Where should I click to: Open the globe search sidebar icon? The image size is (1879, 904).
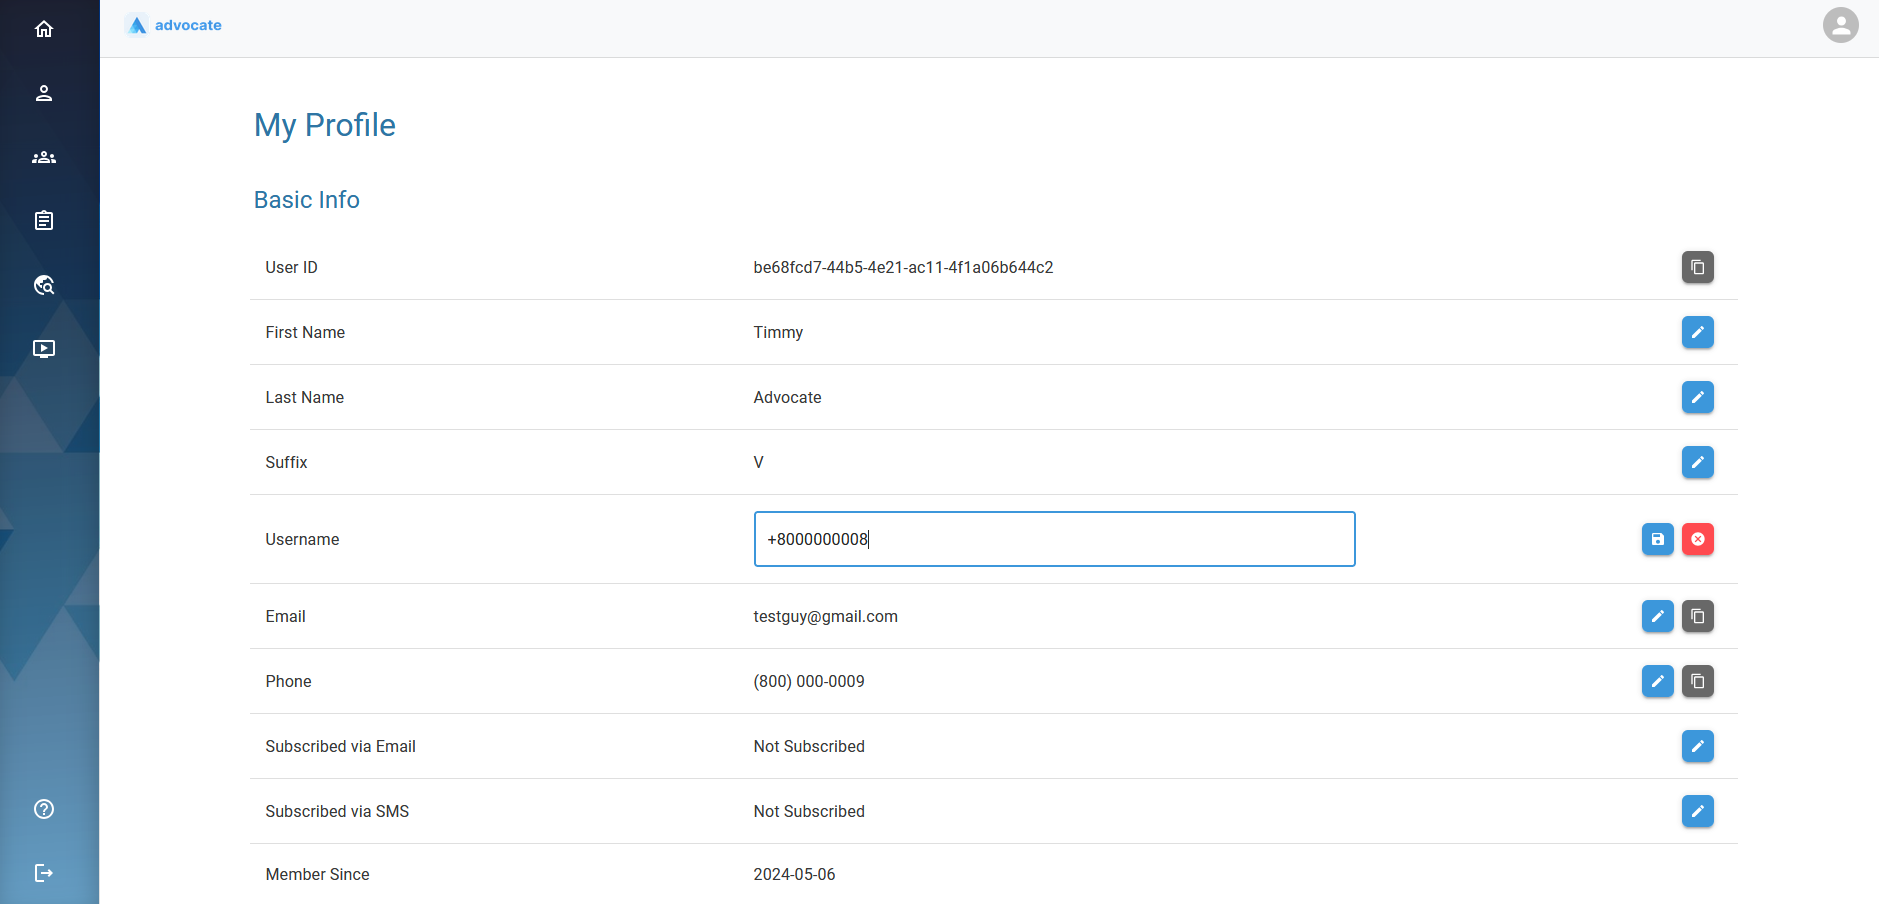[44, 285]
